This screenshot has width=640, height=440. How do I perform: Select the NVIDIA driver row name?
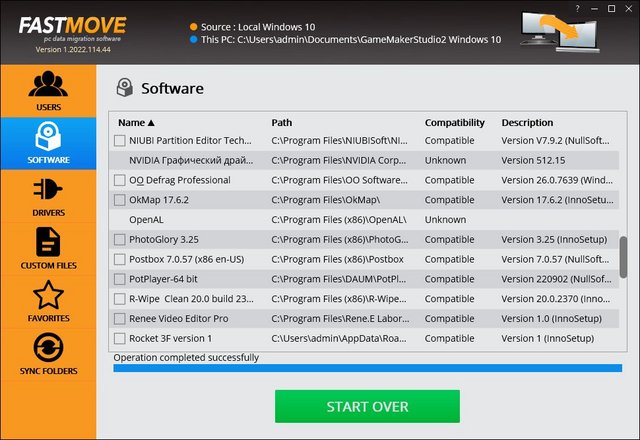191,160
